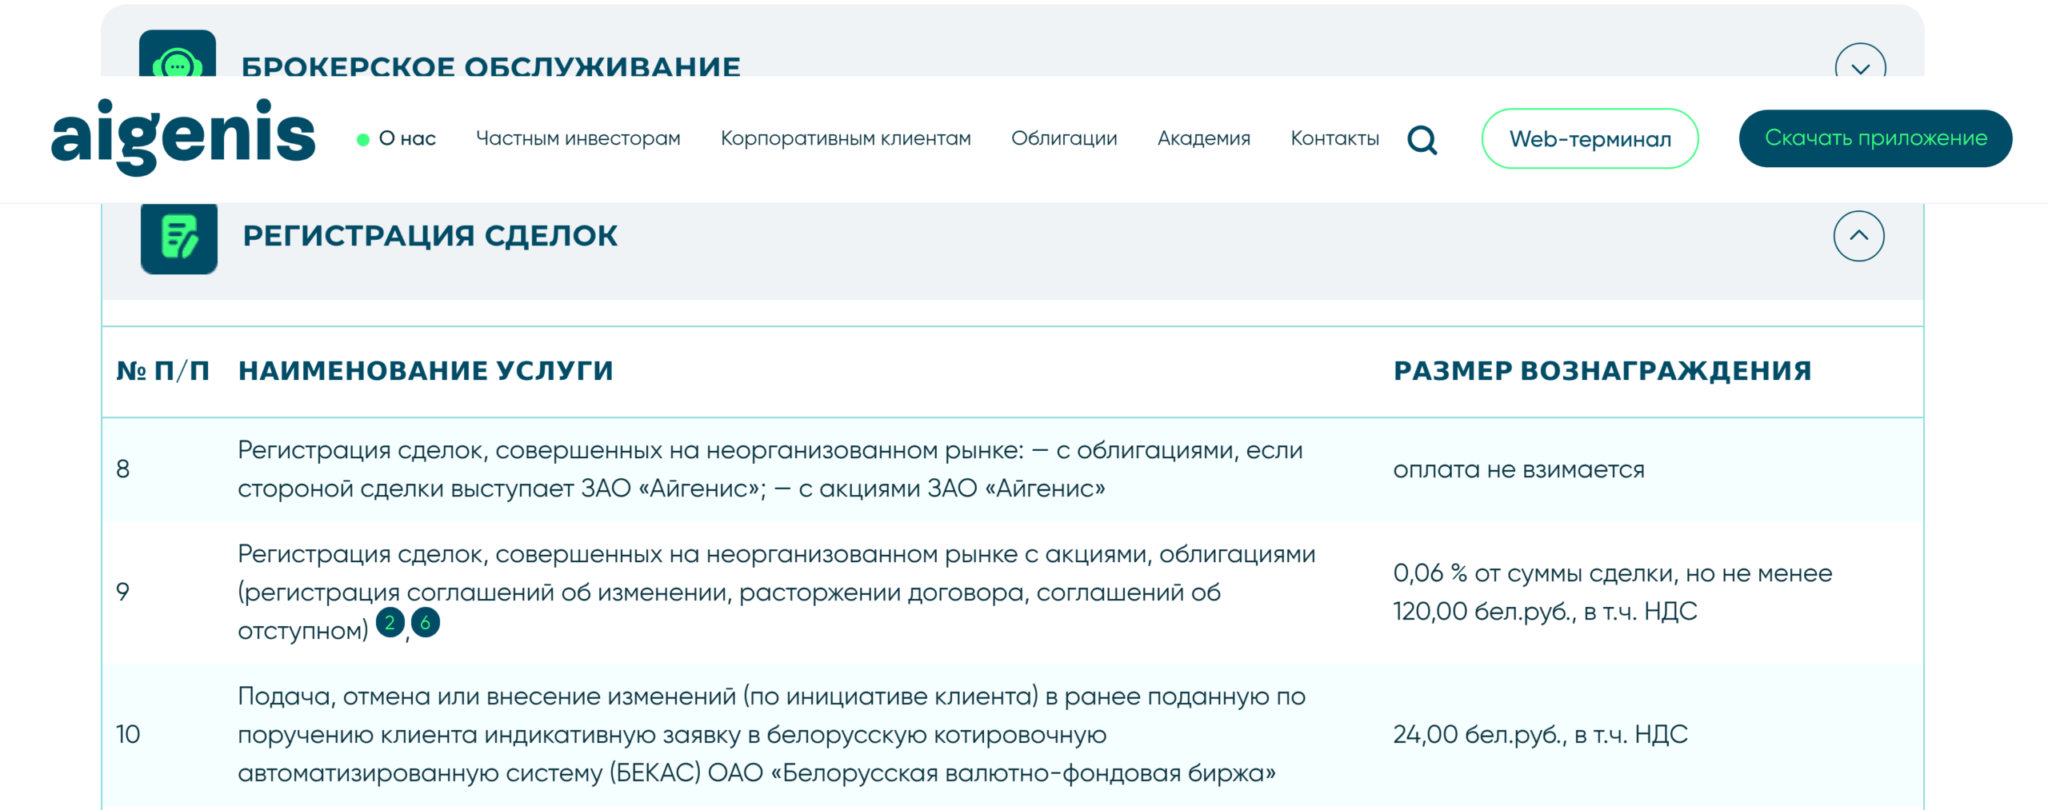
Task: Collapse the Регистрация сделок section chevron
Action: pyautogui.click(x=1859, y=236)
